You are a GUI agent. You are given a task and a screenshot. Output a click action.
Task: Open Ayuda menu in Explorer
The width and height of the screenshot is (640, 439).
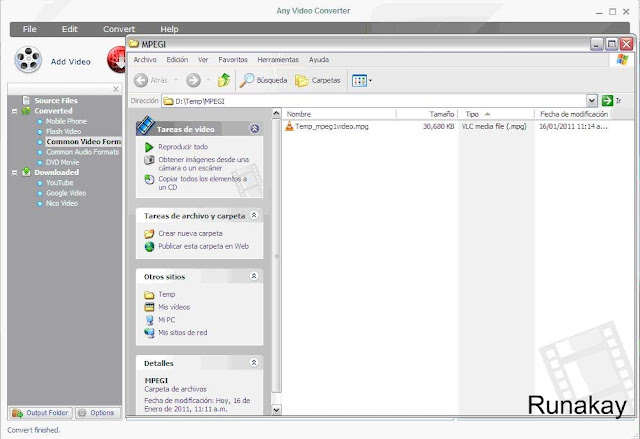click(319, 60)
